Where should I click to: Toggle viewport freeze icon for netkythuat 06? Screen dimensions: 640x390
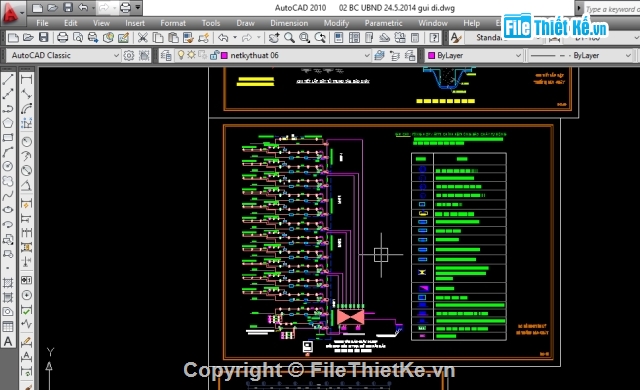[x=202, y=55]
